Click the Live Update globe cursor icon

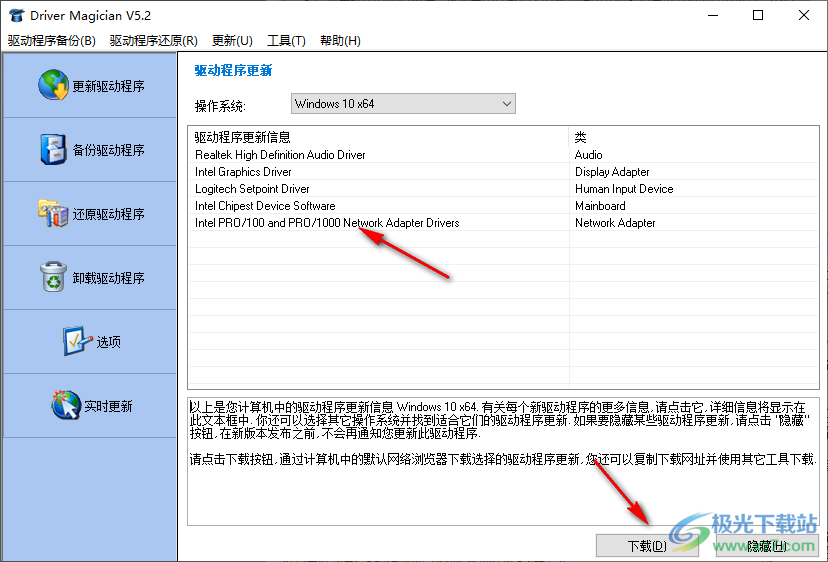[66, 405]
